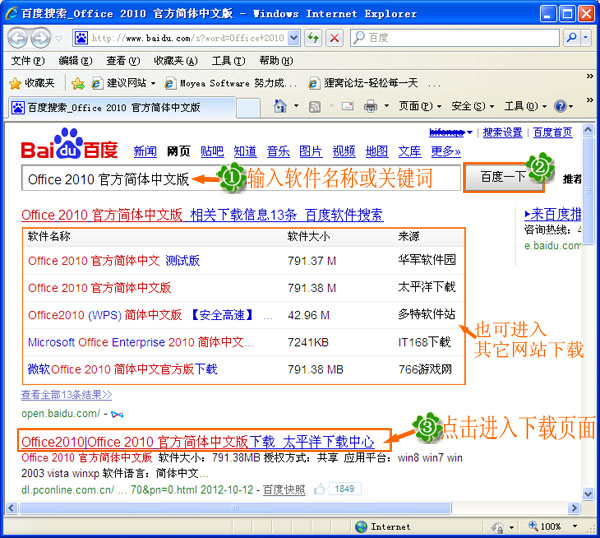Click the blue Help question mark icon
The image size is (600, 538).
560,106
